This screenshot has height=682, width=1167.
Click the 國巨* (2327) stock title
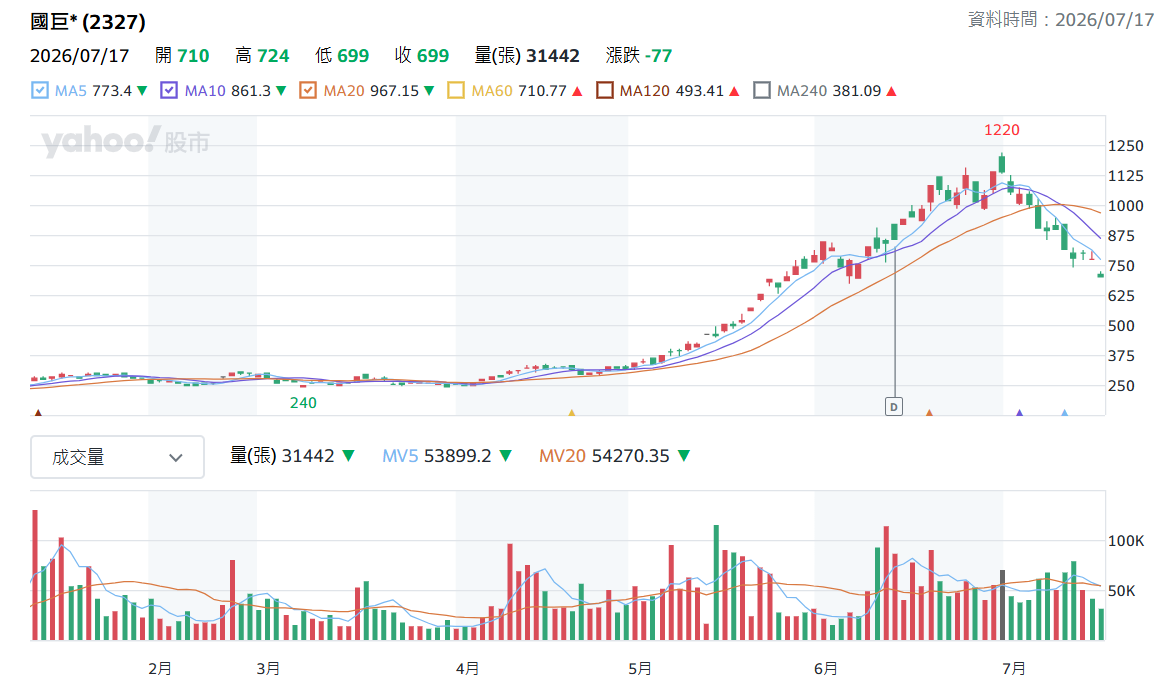click(x=88, y=22)
